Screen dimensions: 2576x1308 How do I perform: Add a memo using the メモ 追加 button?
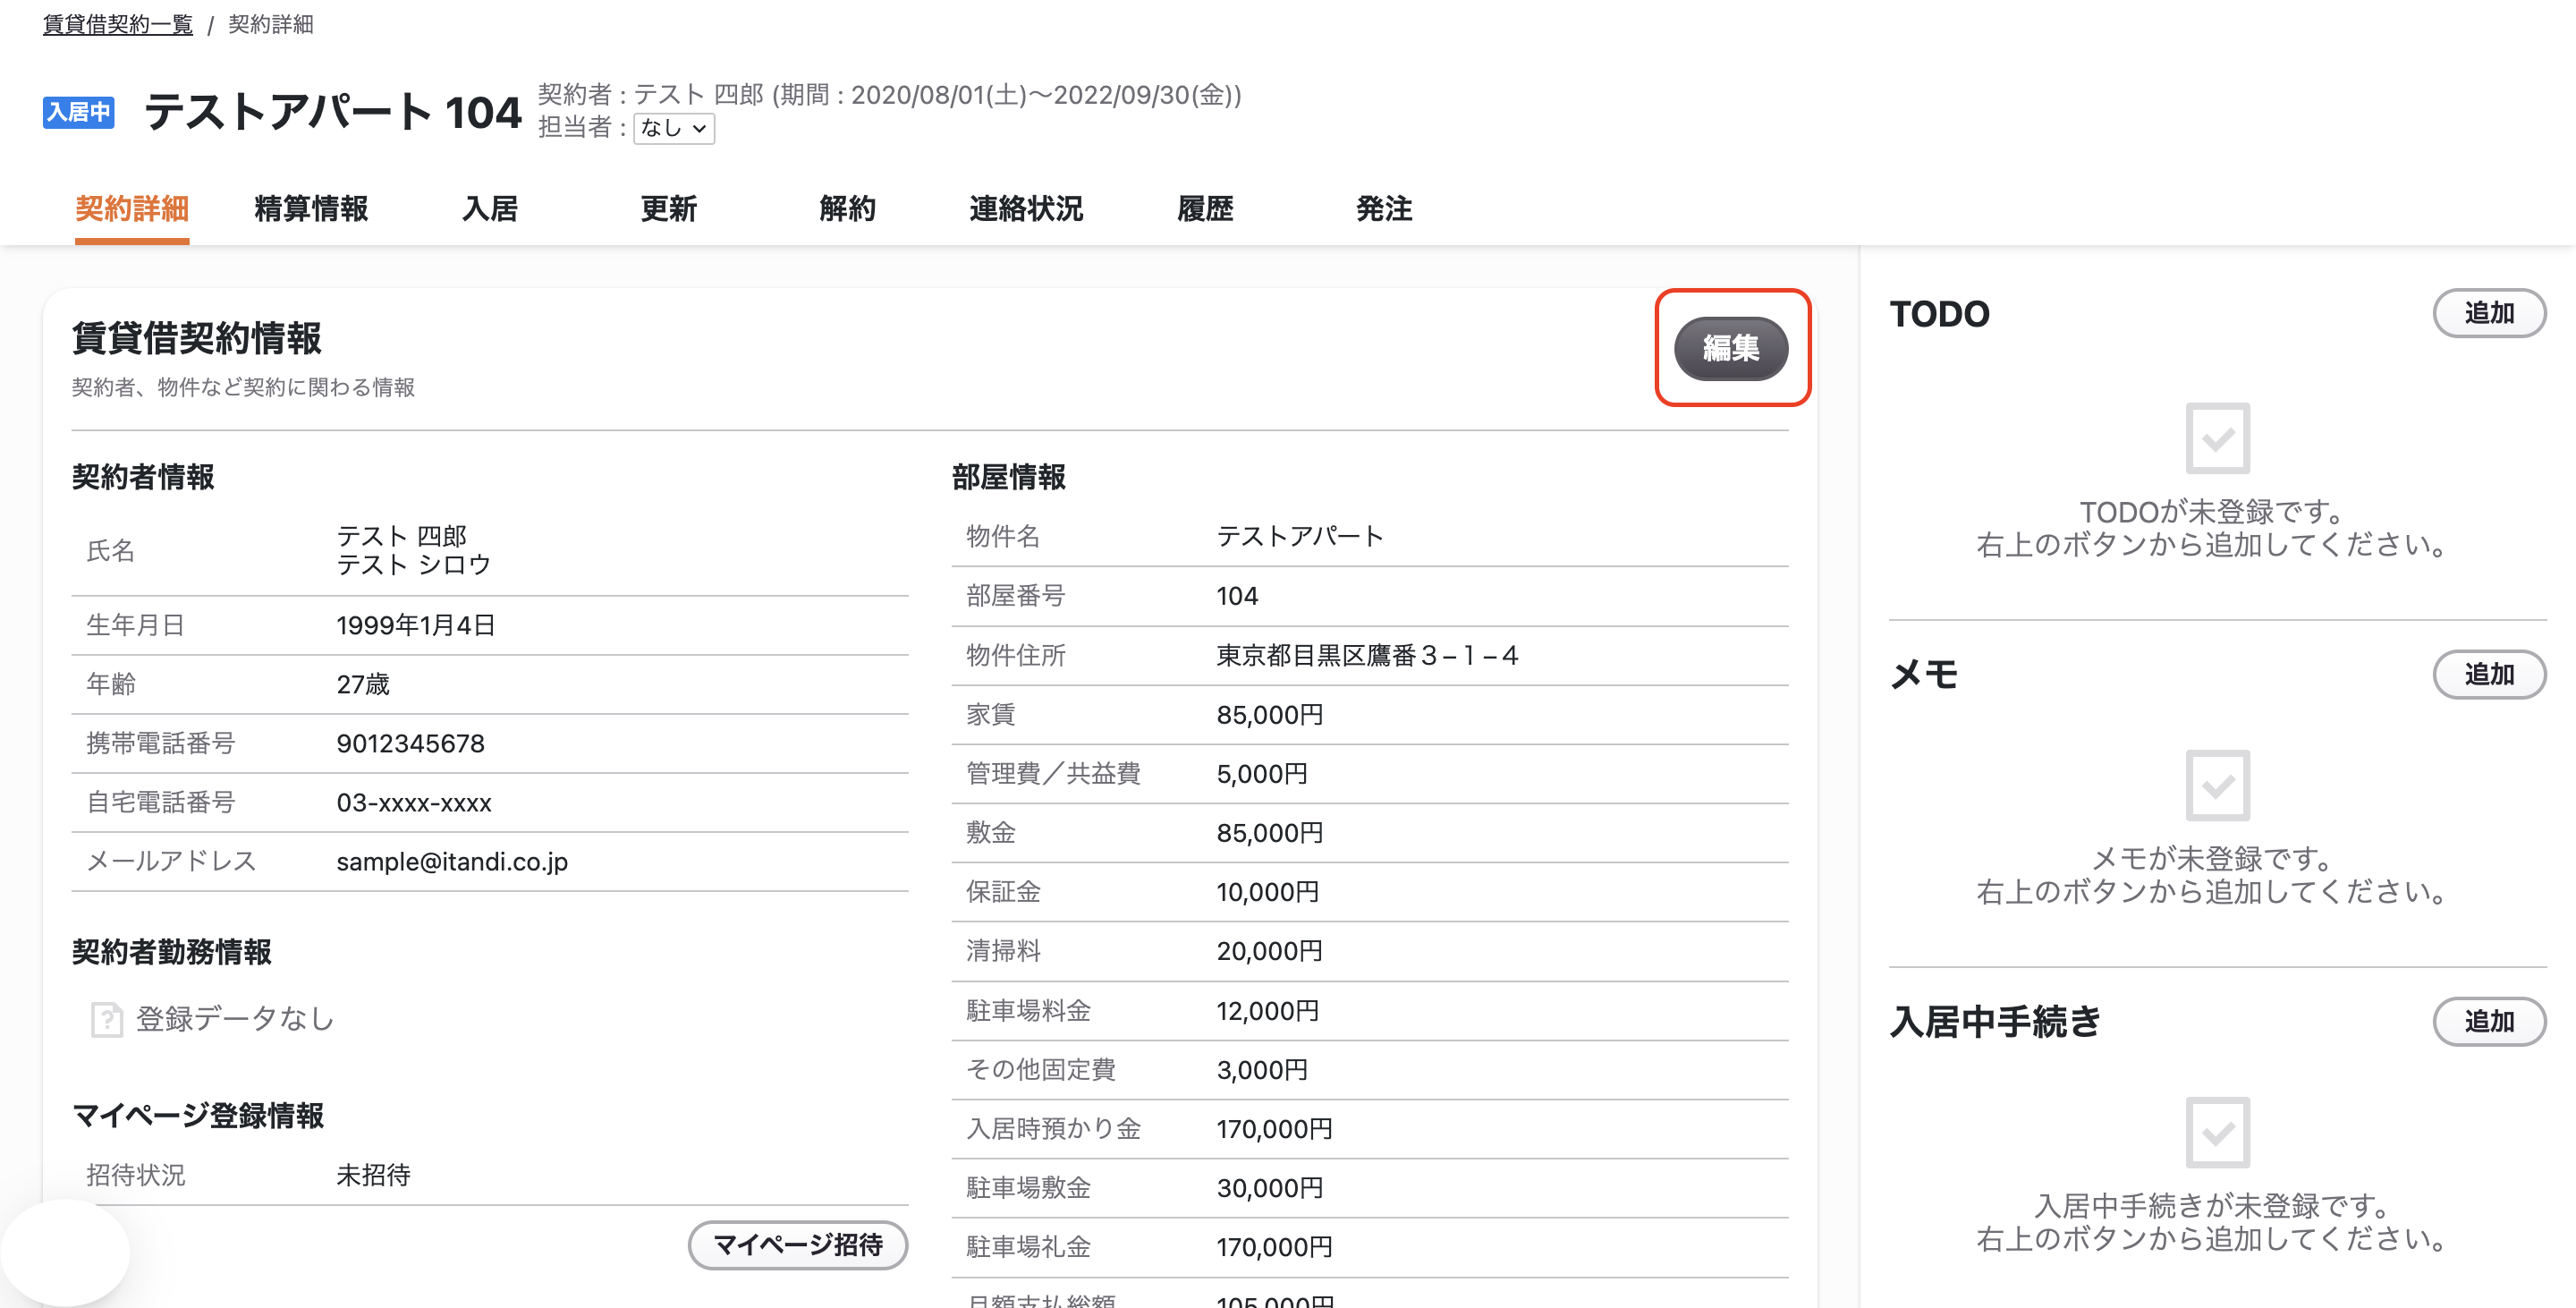pyautogui.click(x=2489, y=674)
